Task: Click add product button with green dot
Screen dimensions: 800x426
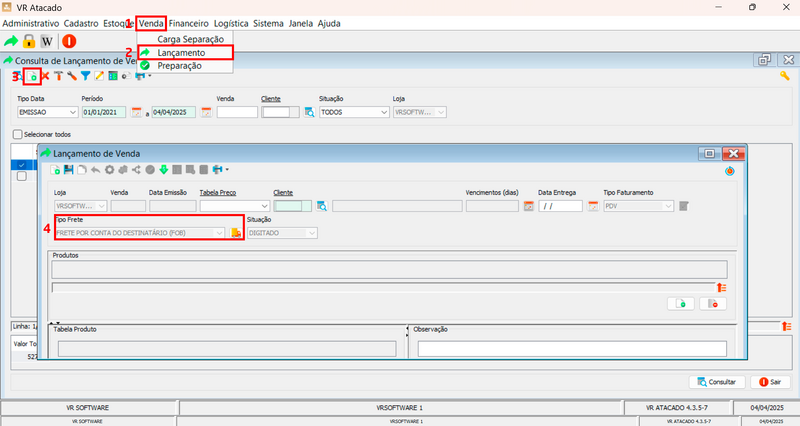Action: 681,304
